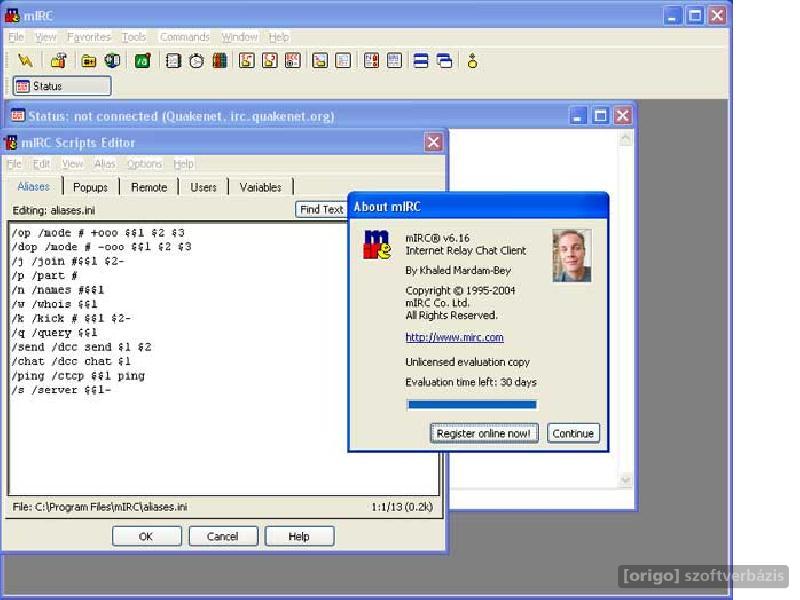
Task: Switch to the Variables tab
Action: coord(260,187)
